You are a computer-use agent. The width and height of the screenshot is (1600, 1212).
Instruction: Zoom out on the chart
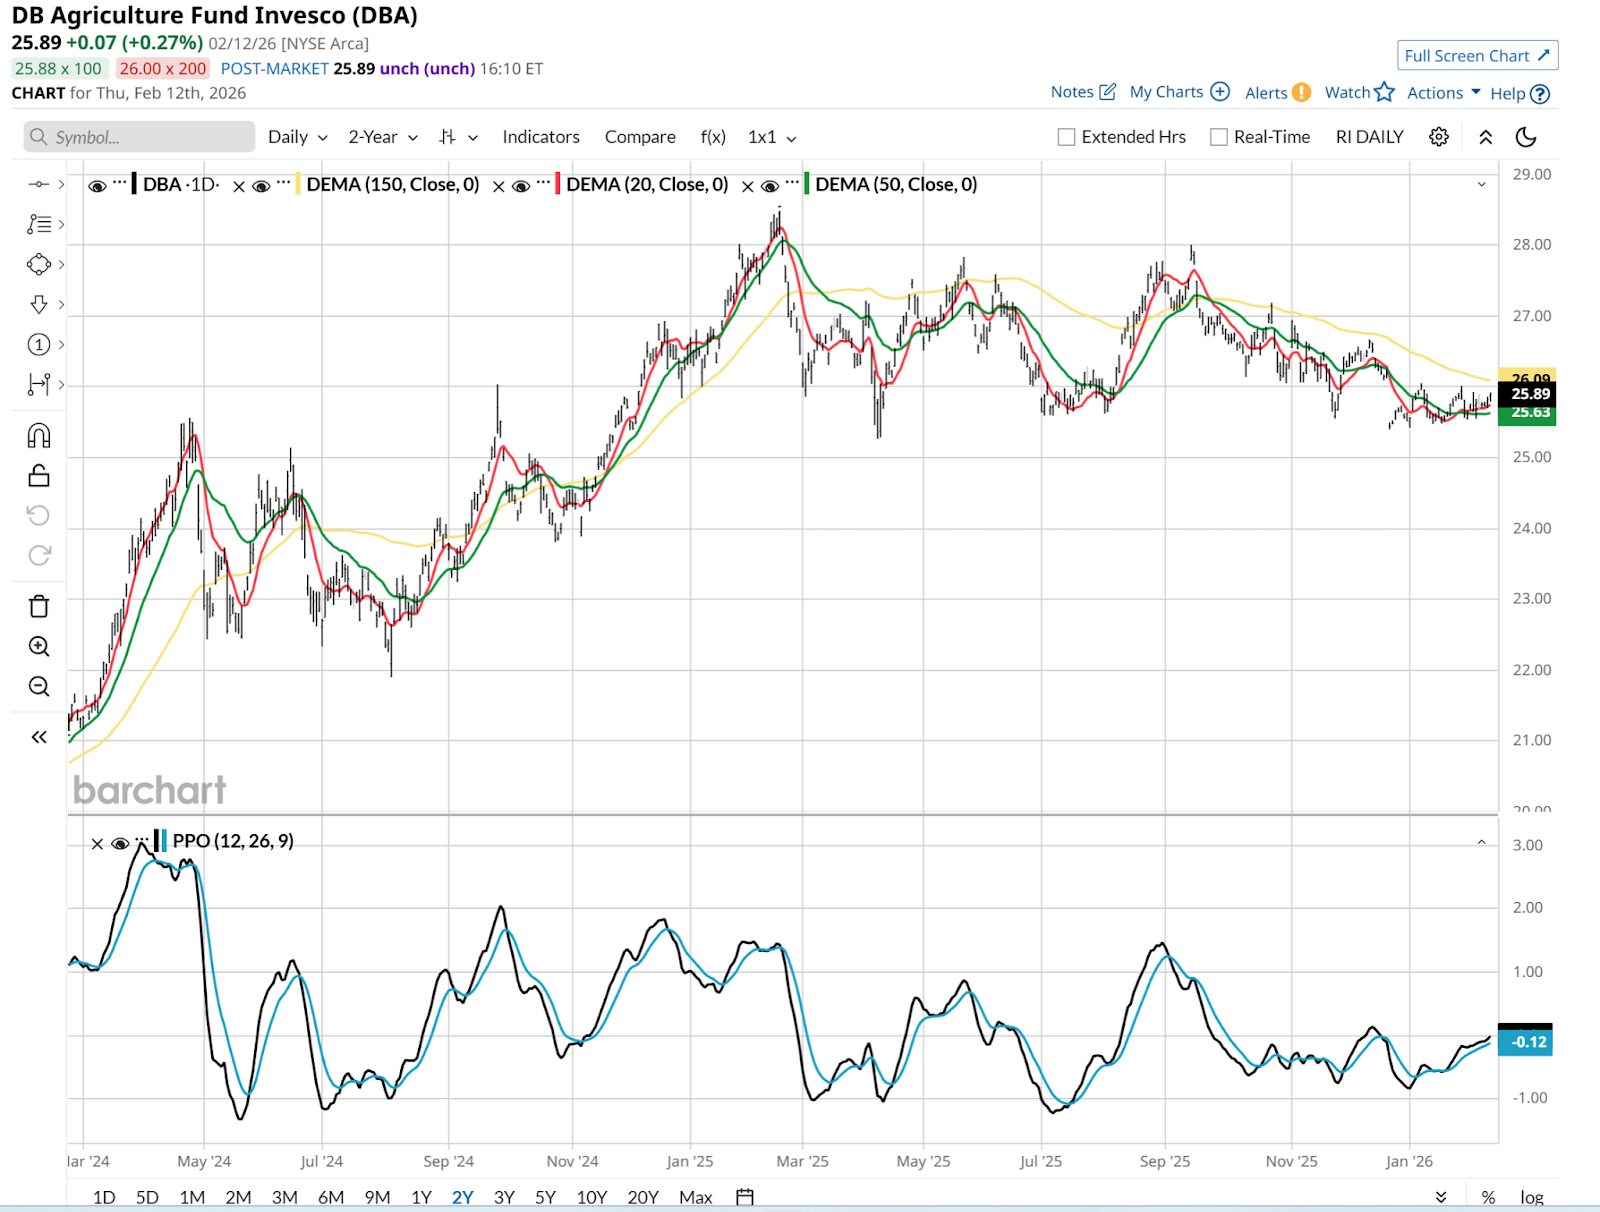point(39,686)
